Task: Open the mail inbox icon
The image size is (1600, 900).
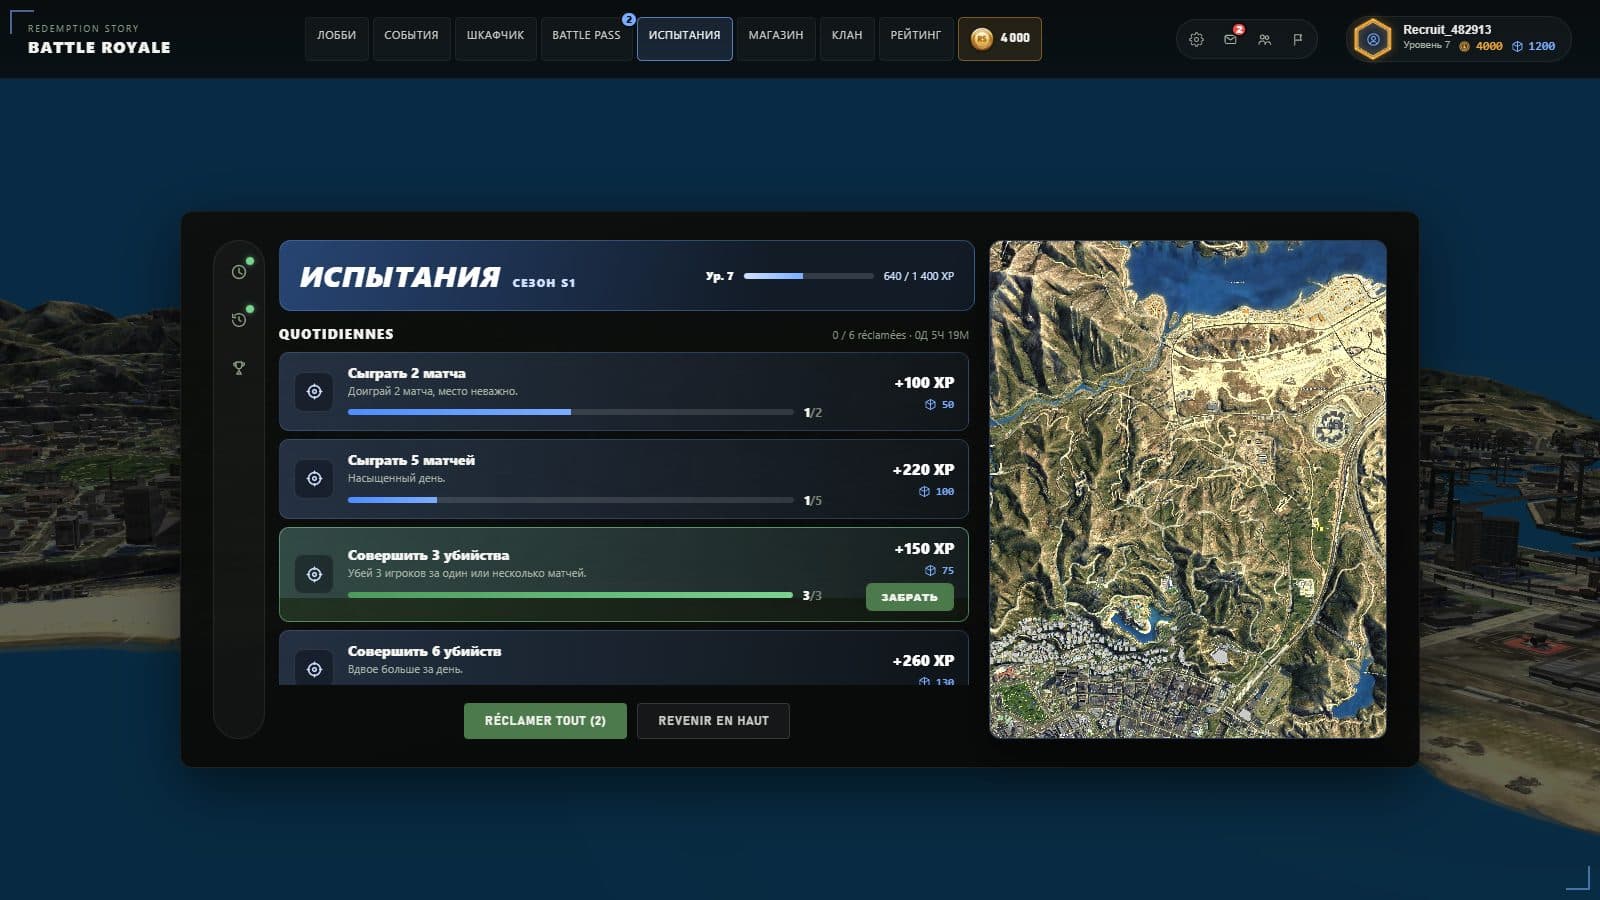Action: coord(1230,39)
